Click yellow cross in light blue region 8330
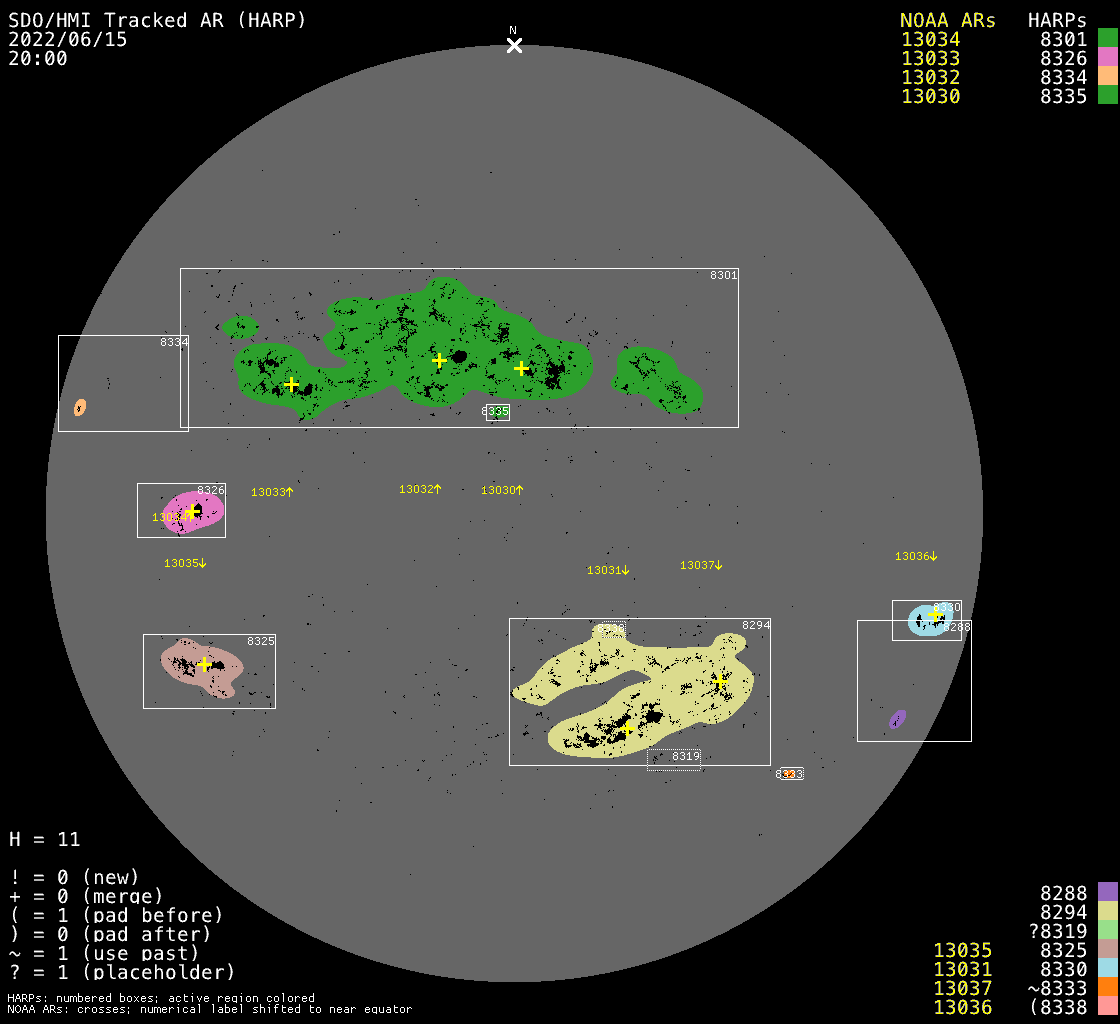1120x1024 pixels. [x=936, y=615]
